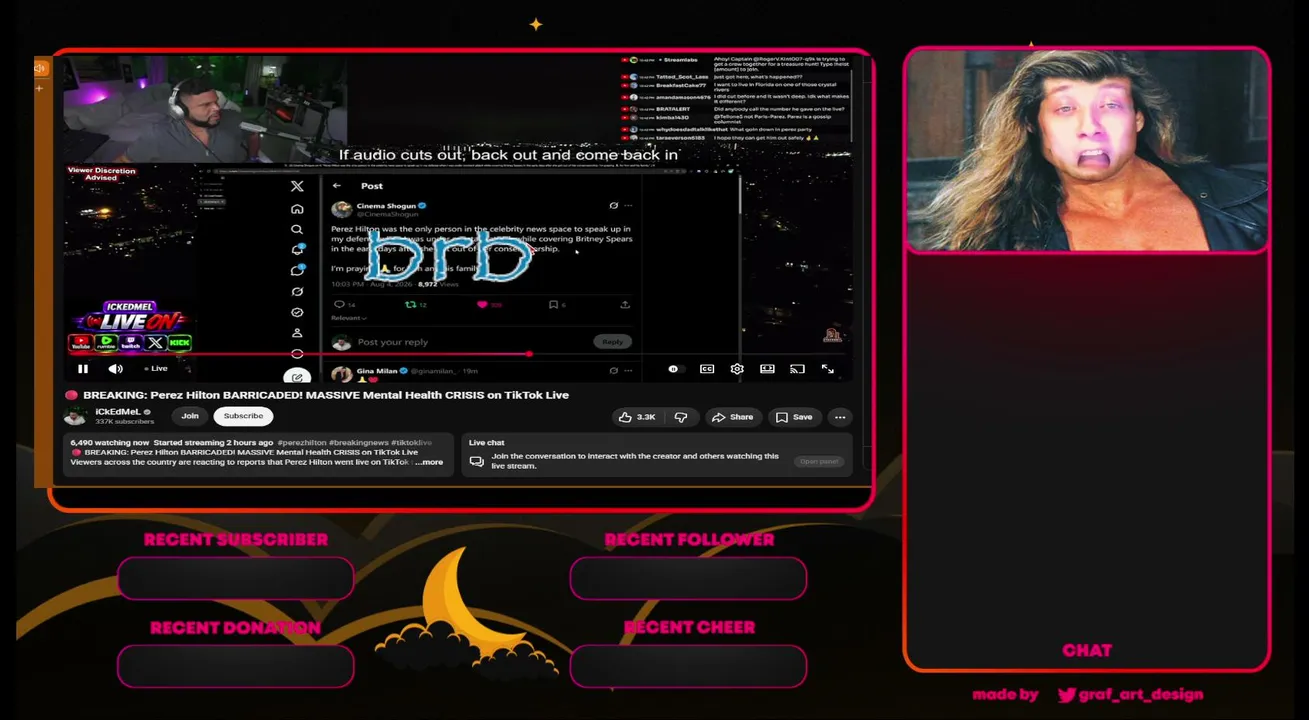Save the video to a playlist
The width and height of the screenshot is (1309, 720).
click(x=794, y=417)
